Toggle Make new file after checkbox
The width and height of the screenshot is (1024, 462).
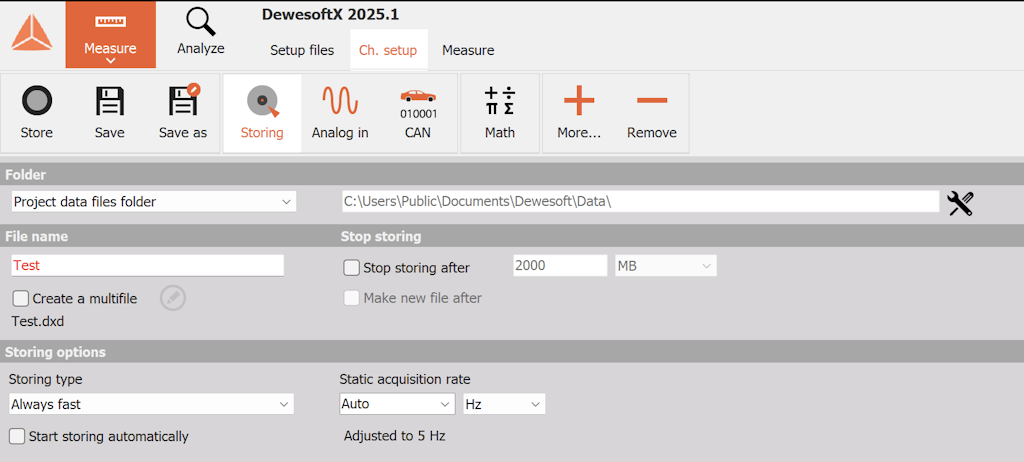(351, 298)
